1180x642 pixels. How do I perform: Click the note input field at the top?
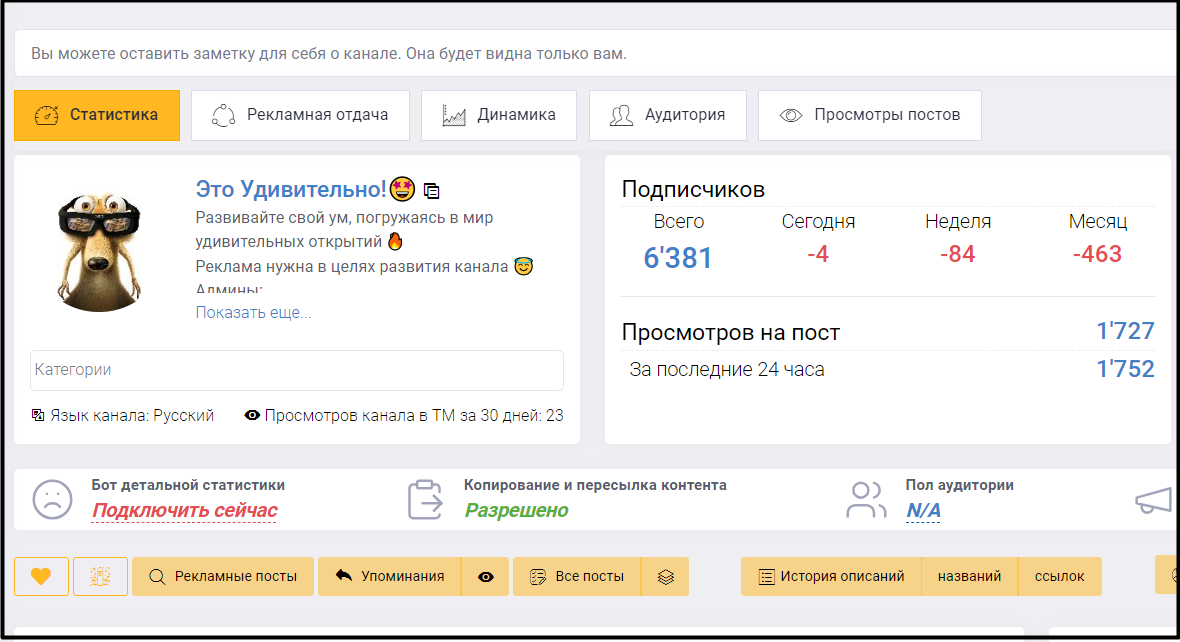click(x=590, y=52)
